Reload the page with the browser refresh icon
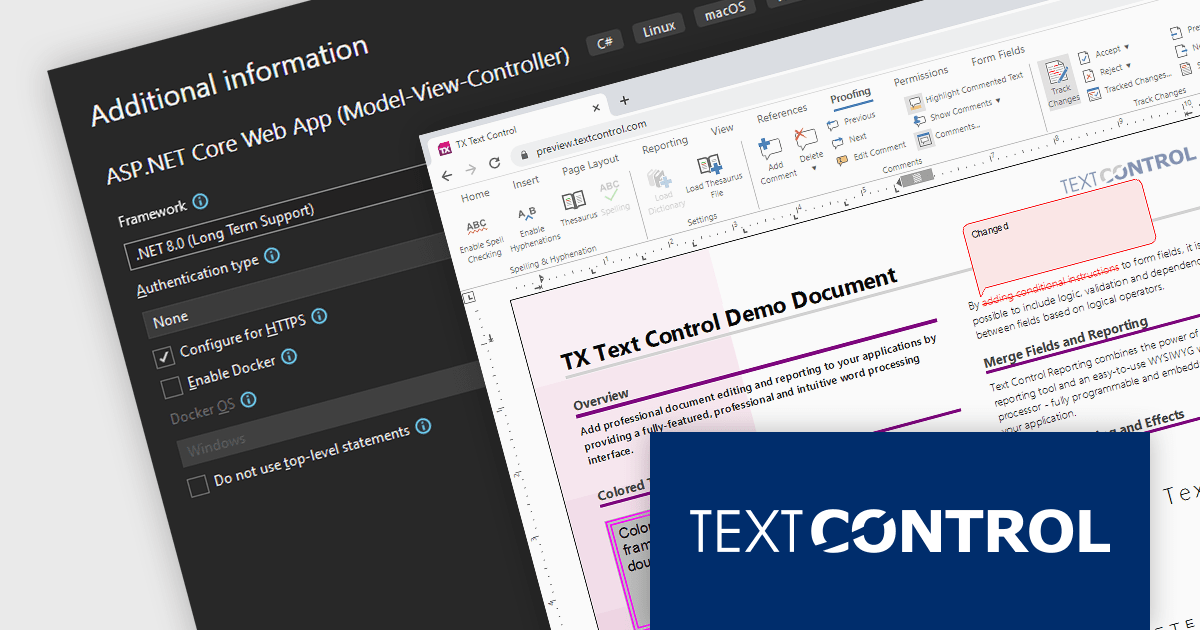1200x630 pixels. (494, 163)
